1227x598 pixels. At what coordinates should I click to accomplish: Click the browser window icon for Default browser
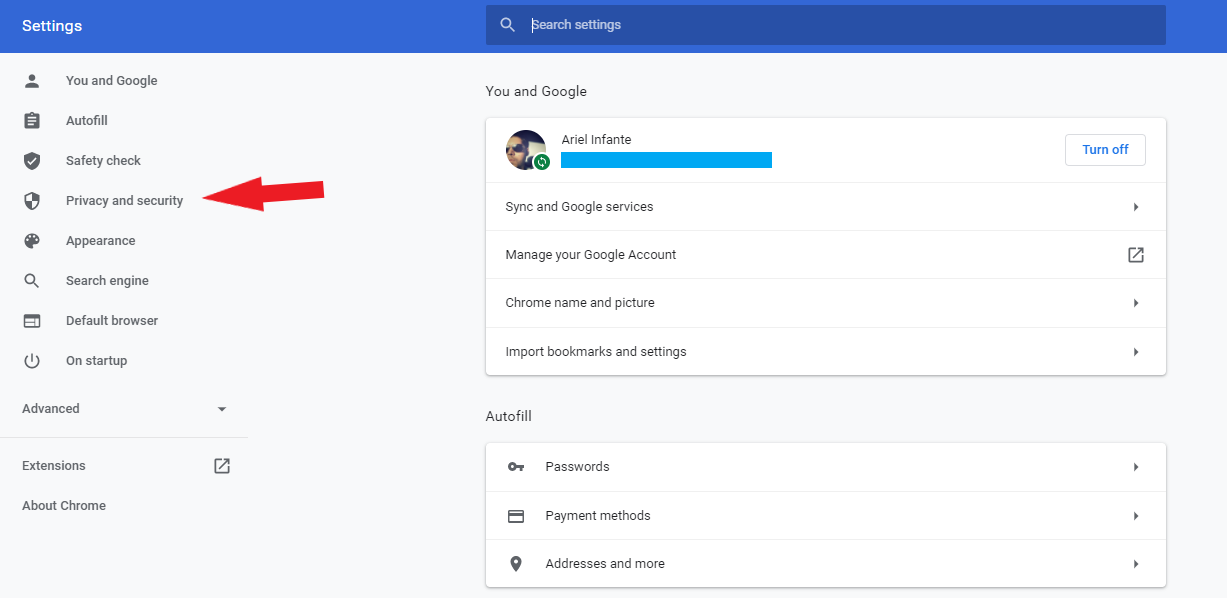tap(32, 321)
